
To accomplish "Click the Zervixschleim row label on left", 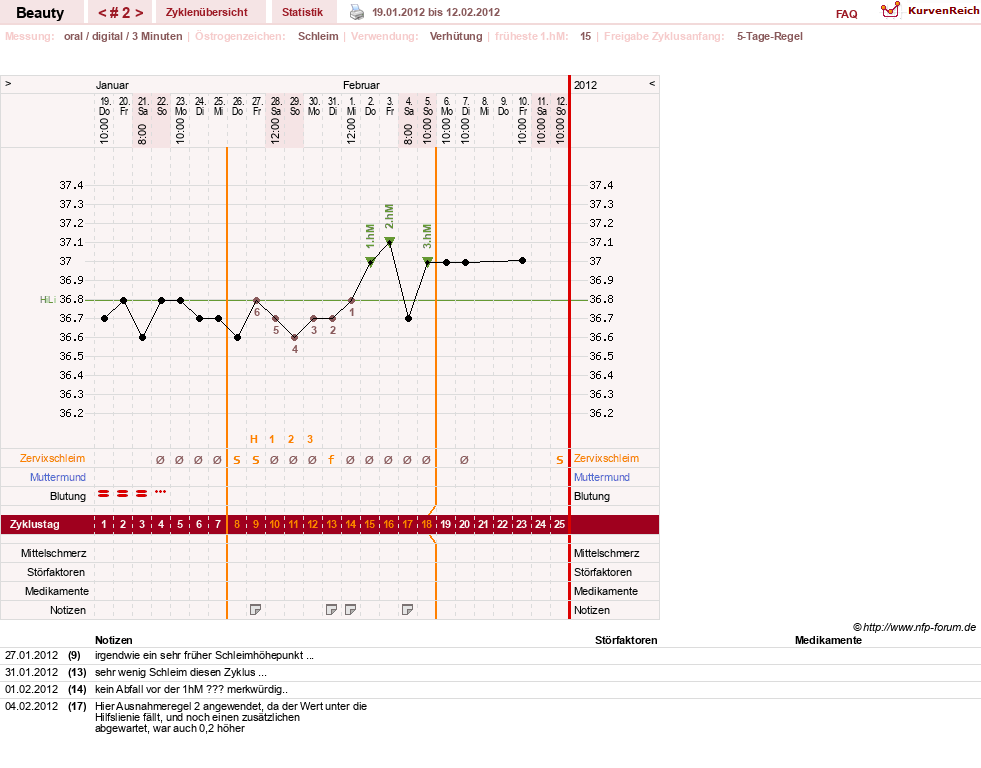I will pos(52,458).
